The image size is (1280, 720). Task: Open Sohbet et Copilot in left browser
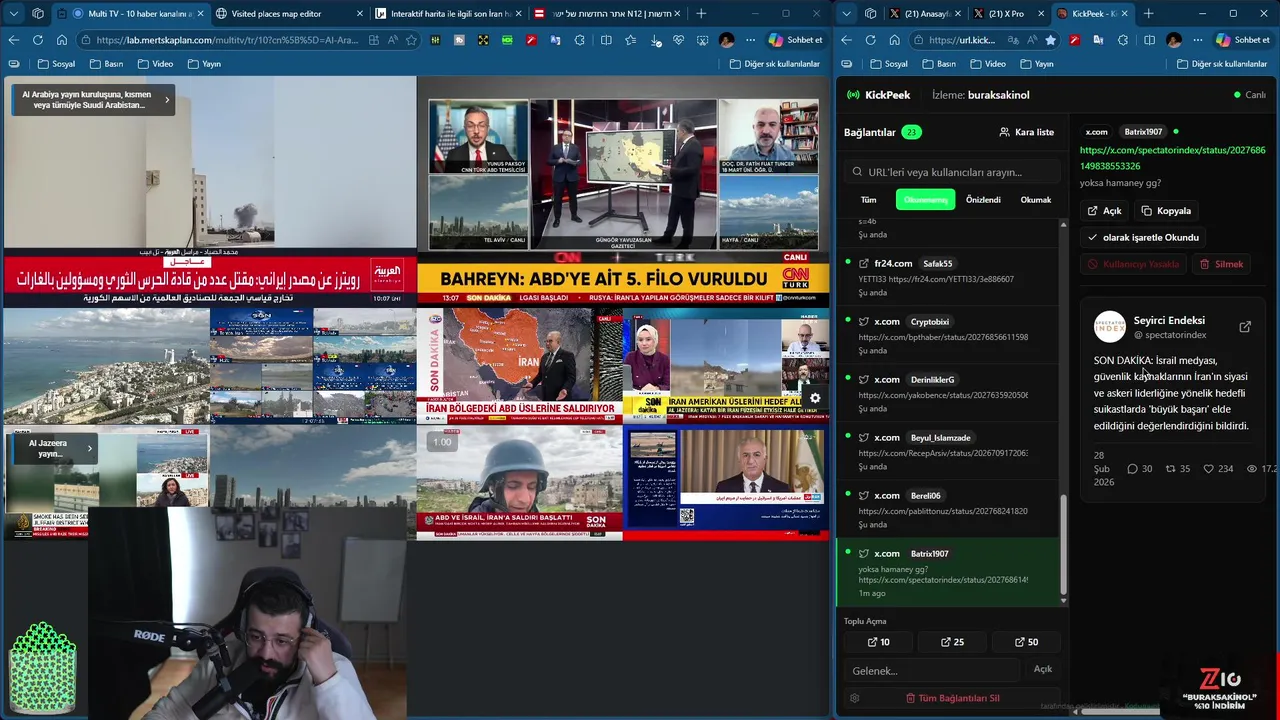click(796, 40)
